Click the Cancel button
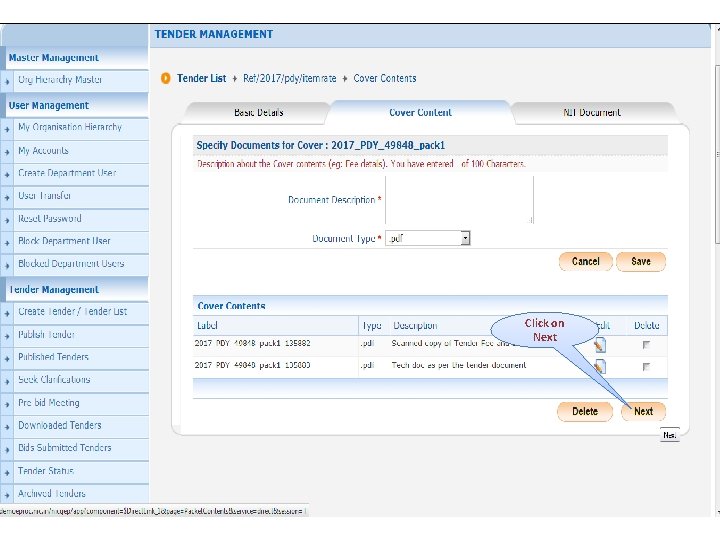 [585, 261]
